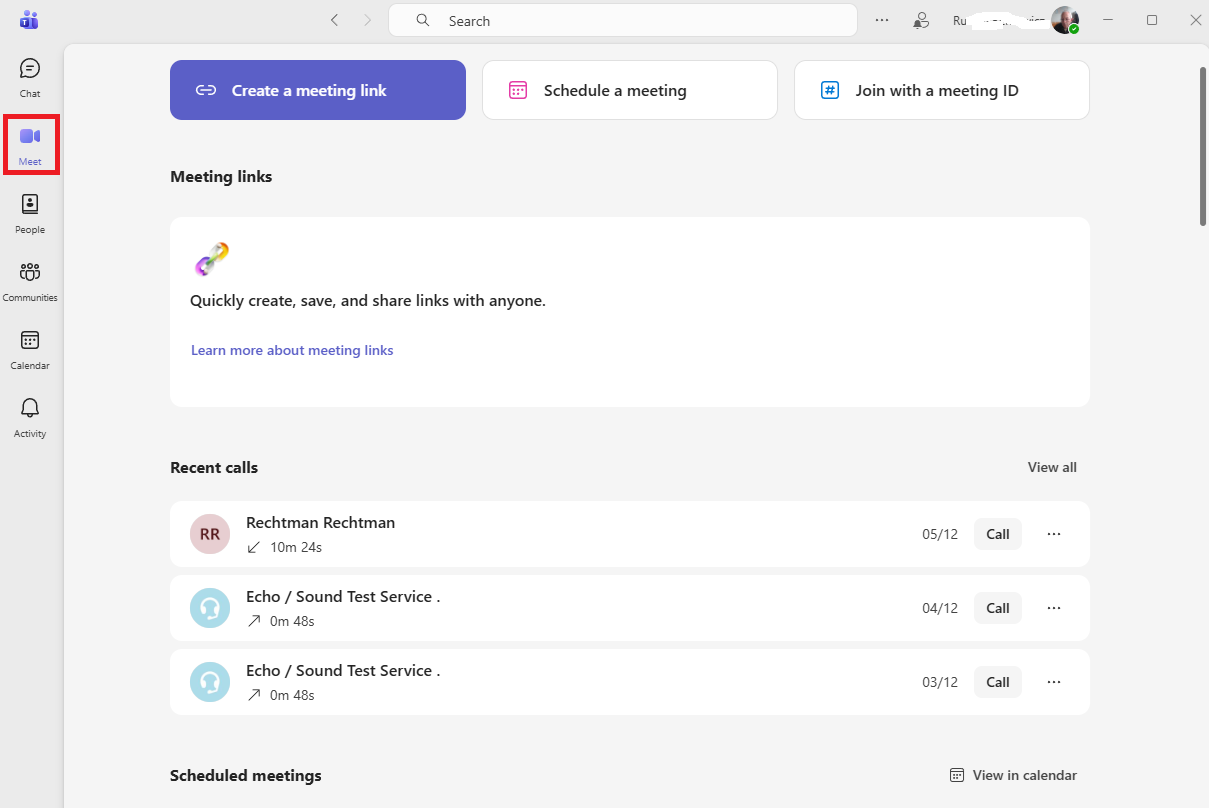1209x808 pixels.
Task: Click the Teams logo in title bar
Action: [x=29, y=20]
